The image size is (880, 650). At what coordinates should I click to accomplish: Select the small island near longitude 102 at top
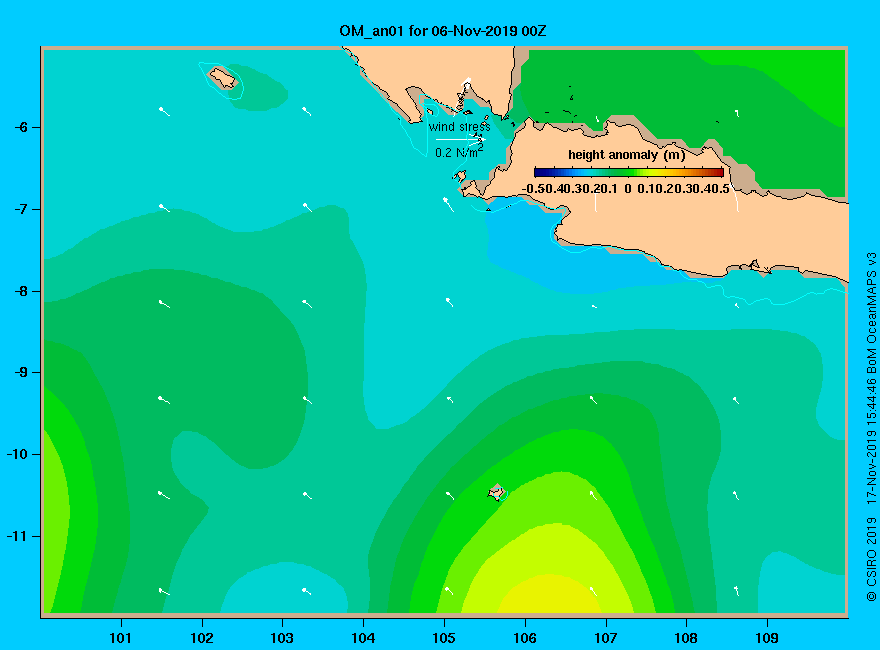pos(223,77)
